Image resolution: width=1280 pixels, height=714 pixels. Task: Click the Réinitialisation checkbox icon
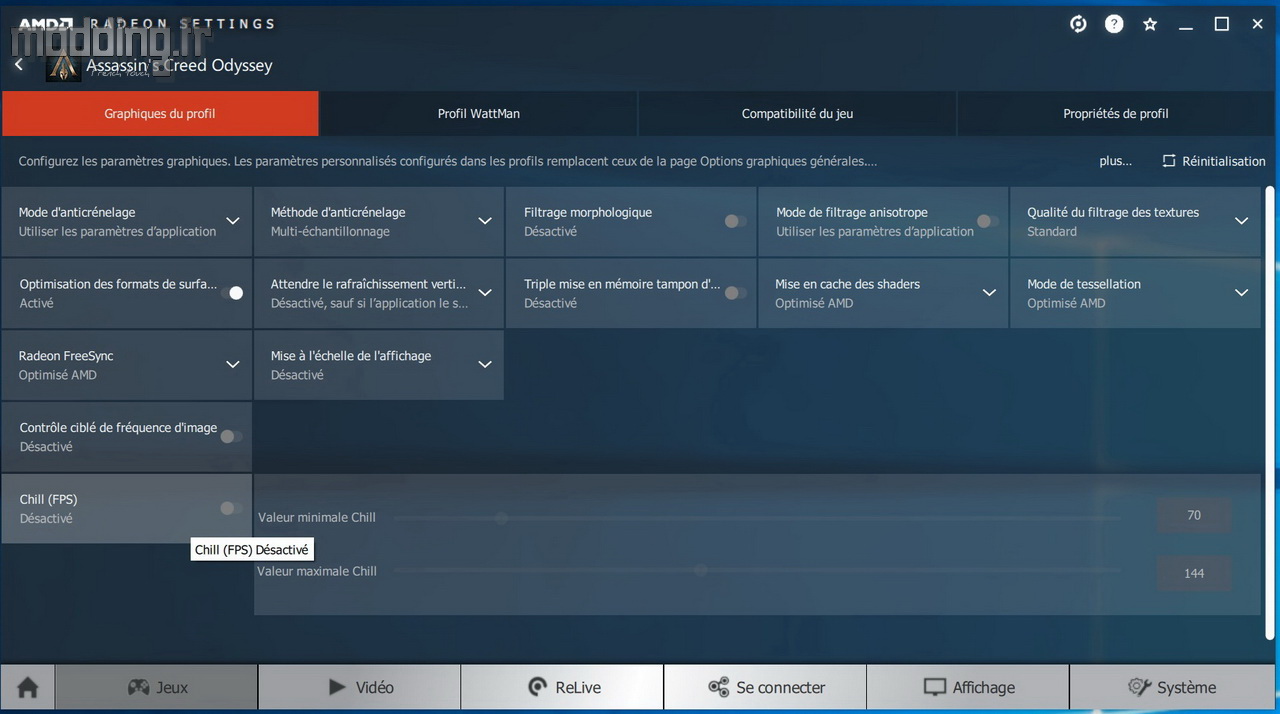click(x=1169, y=161)
